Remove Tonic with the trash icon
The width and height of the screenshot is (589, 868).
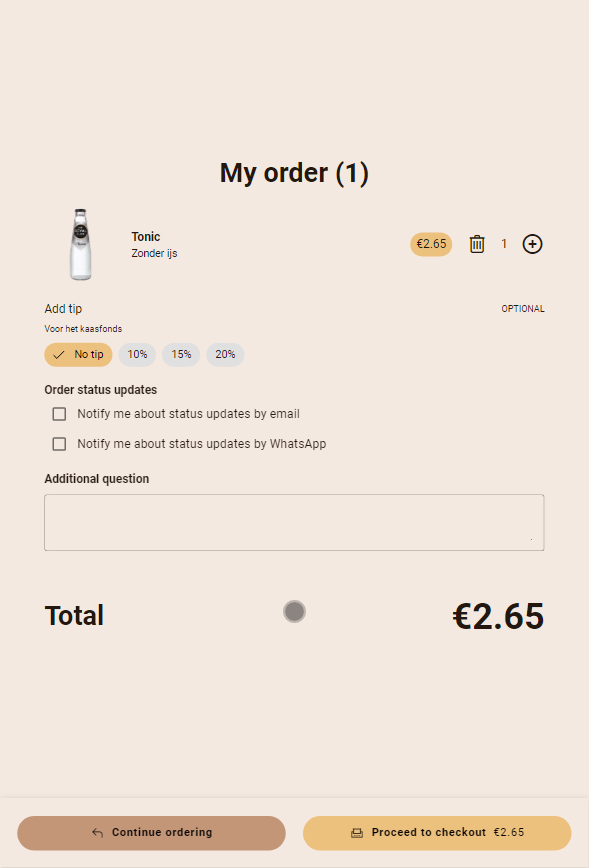[x=477, y=244]
